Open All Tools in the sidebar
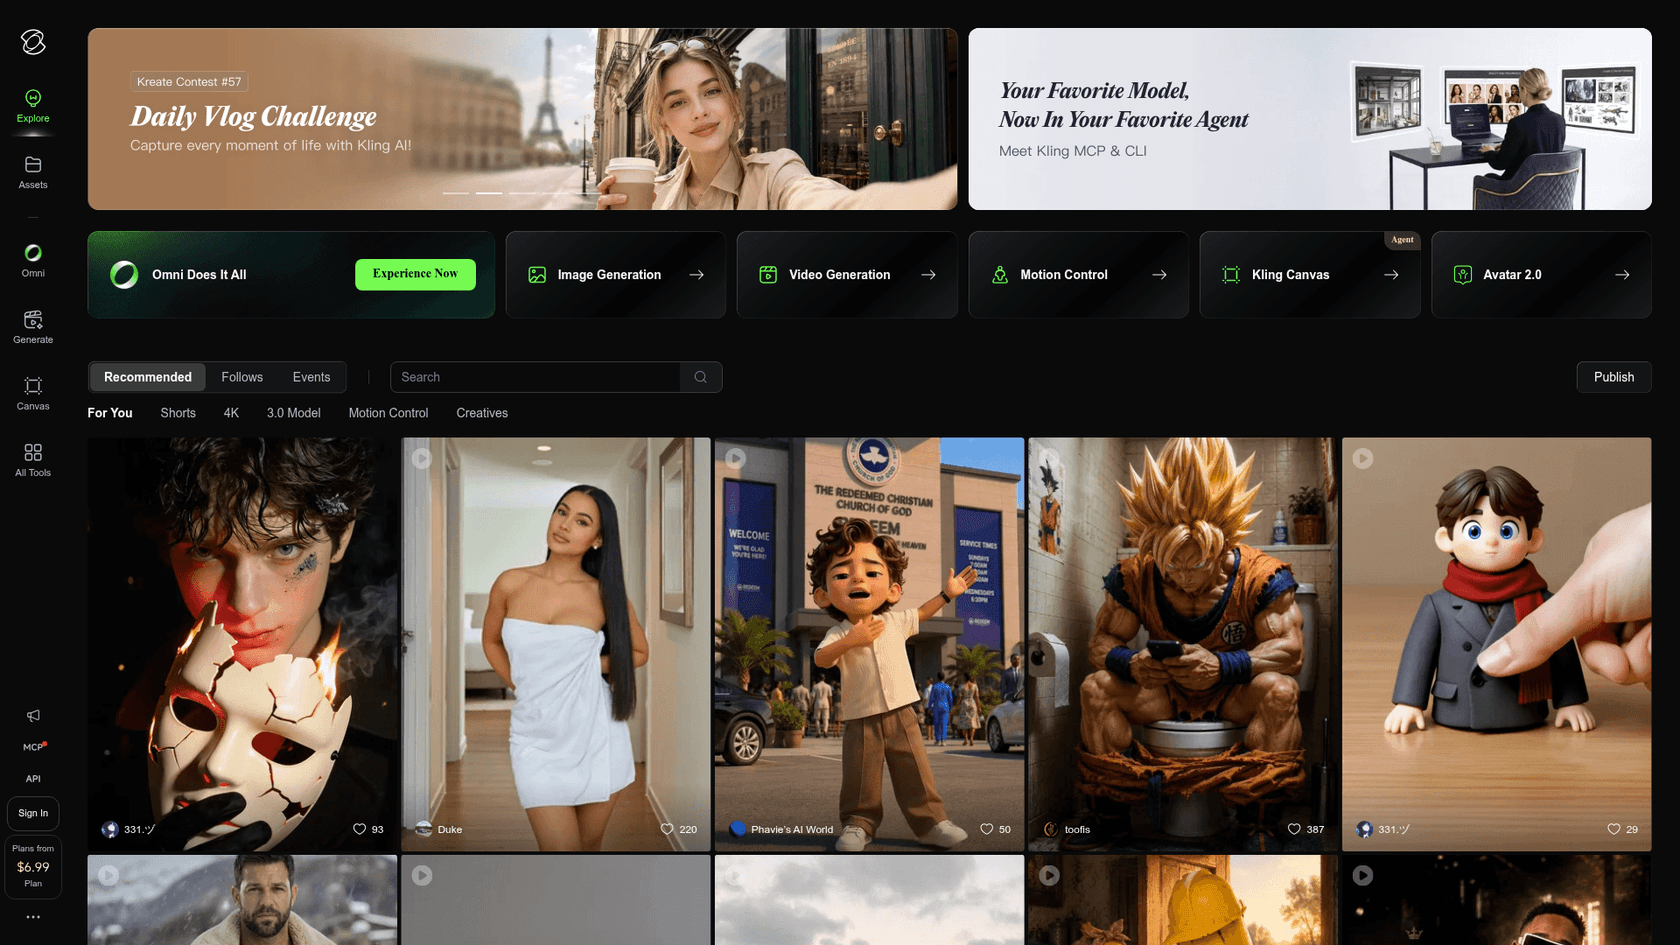The width and height of the screenshot is (1680, 945). [x=33, y=460]
